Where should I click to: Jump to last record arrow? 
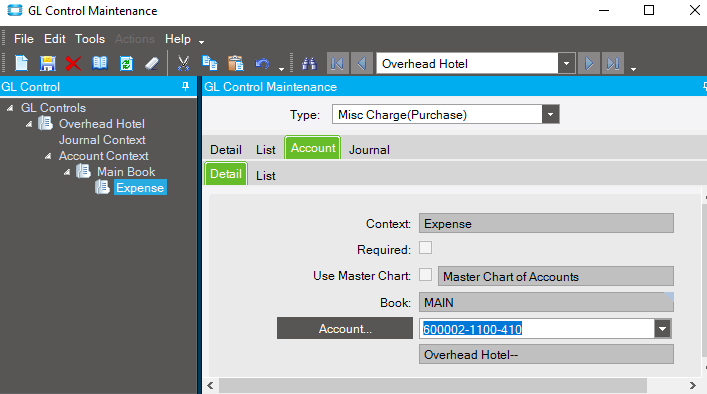[613, 63]
